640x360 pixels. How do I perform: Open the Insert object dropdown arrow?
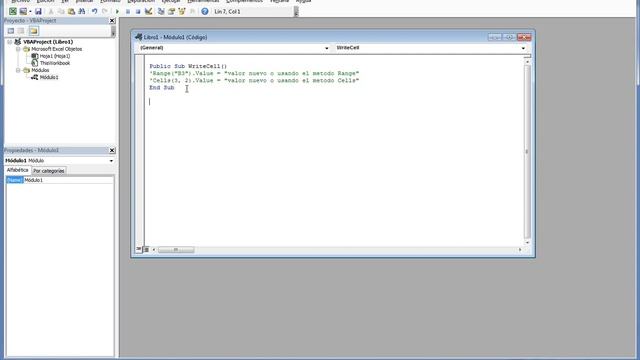(30, 11)
